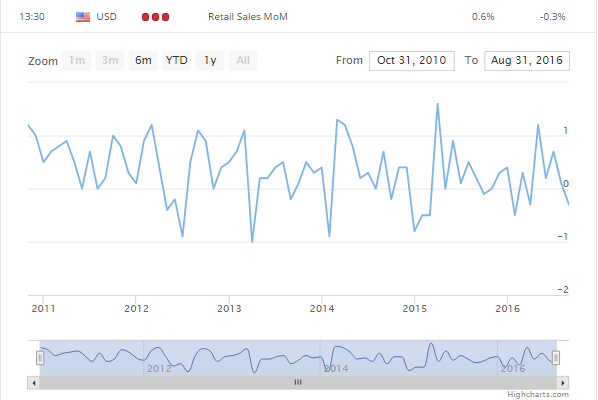The image size is (598, 400).
Task: Edit the To date Aug 31, 2016
Action: click(x=527, y=61)
